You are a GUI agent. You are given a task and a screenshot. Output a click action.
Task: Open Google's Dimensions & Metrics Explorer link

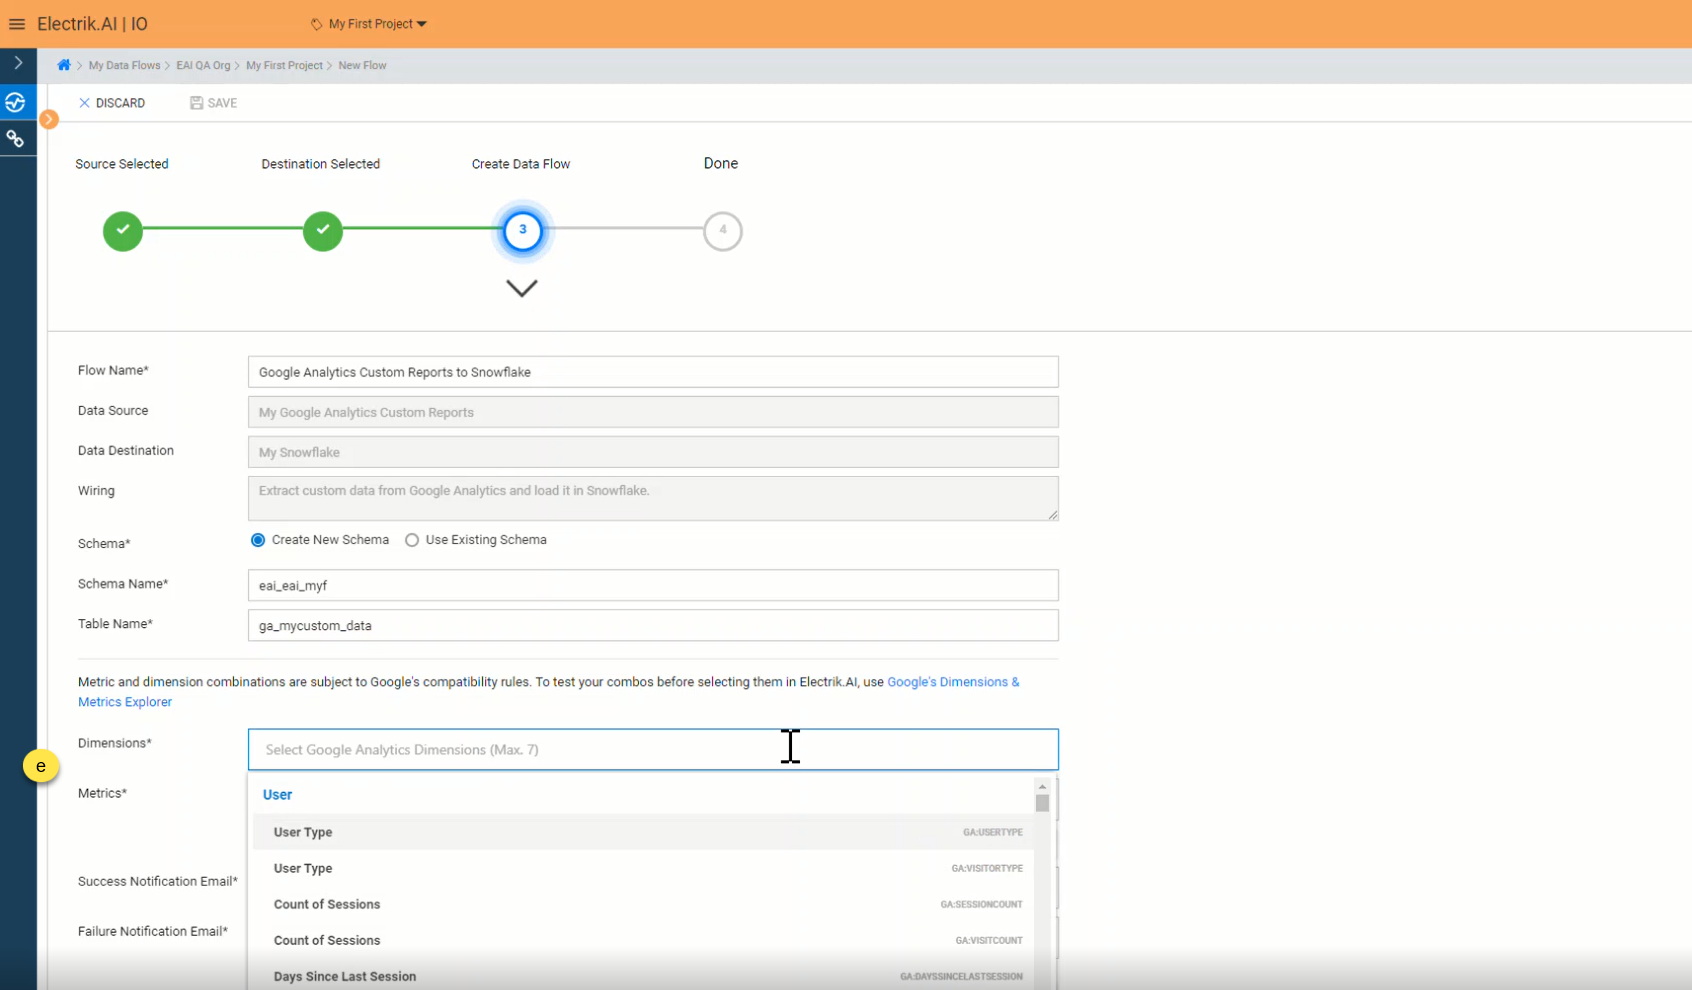coord(952,682)
